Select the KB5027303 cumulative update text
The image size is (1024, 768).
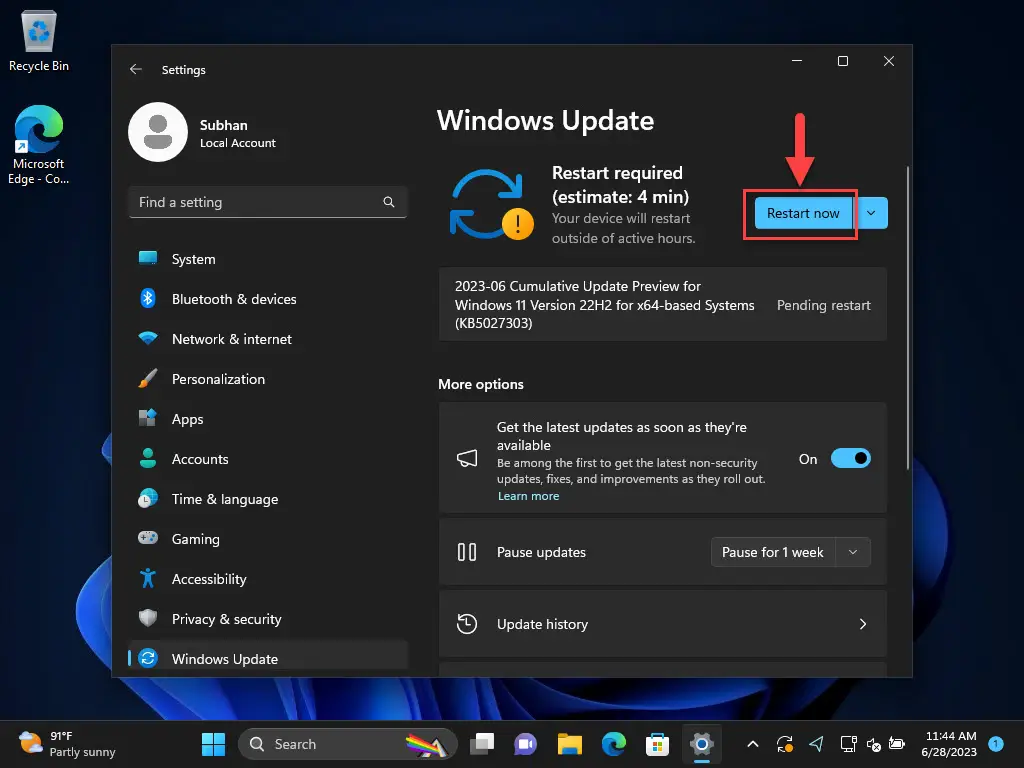coord(604,305)
